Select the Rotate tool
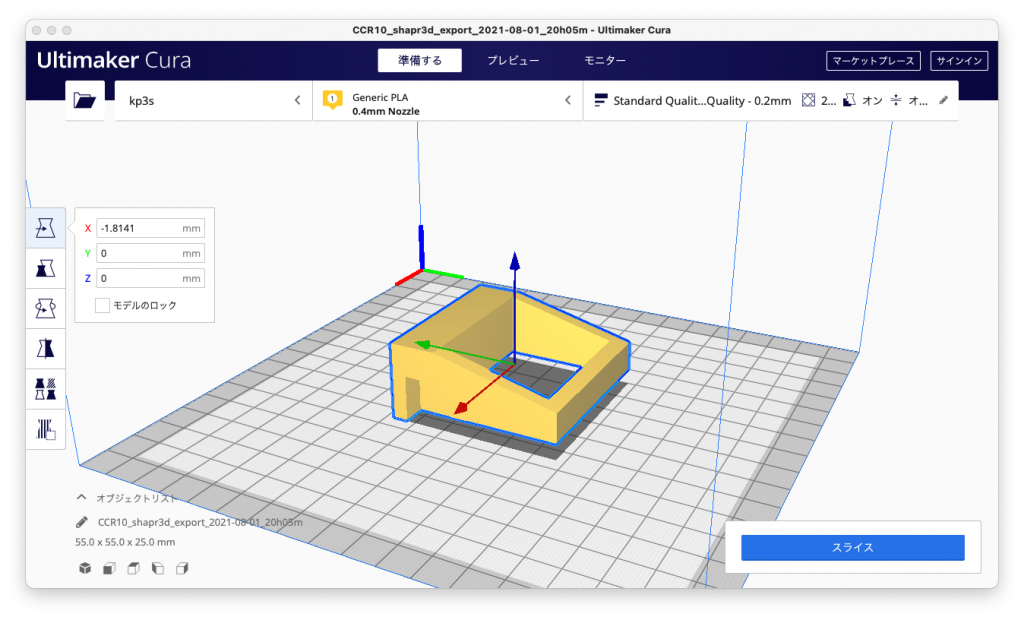The image size is (1024, 620). click(46, 308)
